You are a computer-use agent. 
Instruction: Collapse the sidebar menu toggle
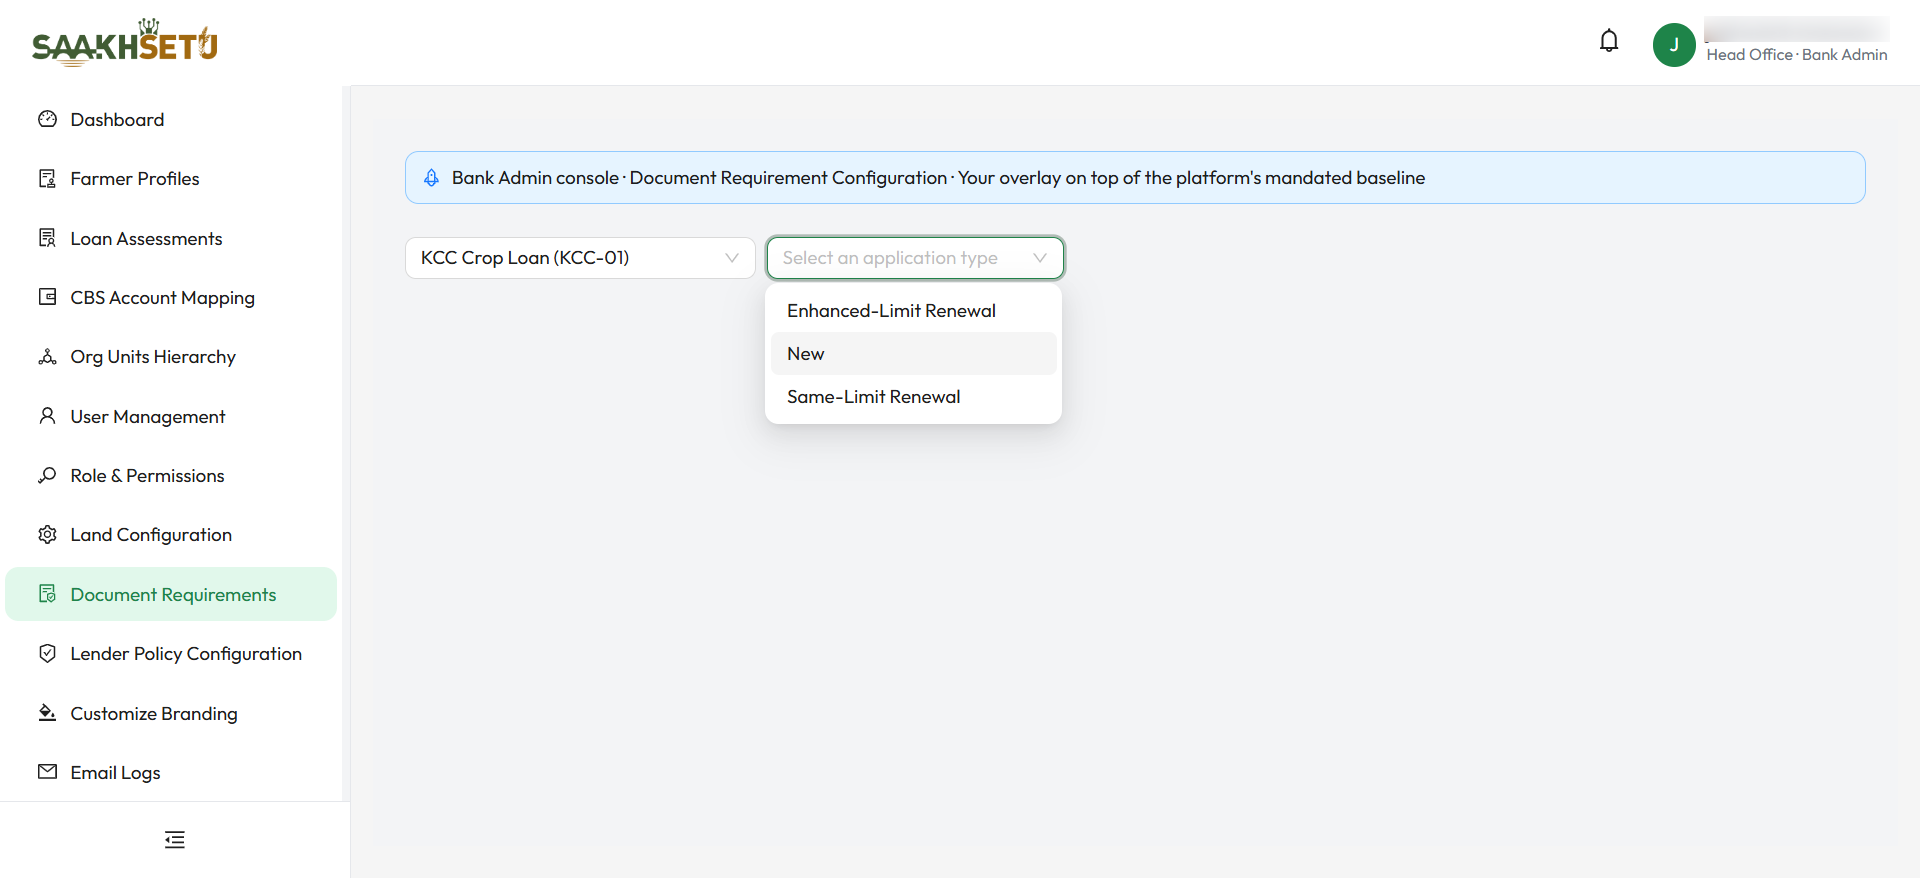pos(175,840)
